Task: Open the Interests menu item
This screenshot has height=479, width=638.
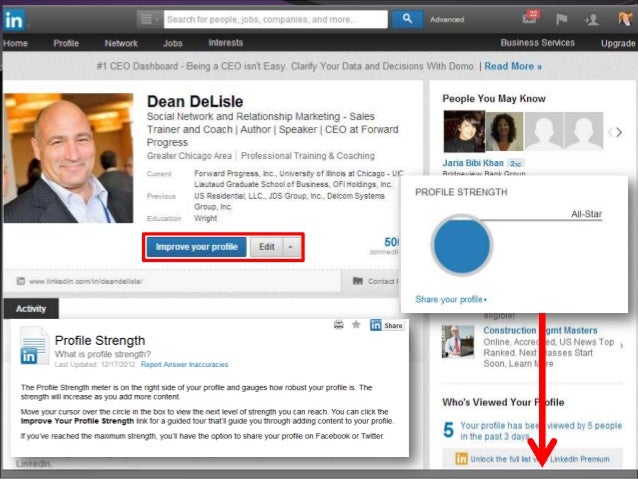Action: click(x=225, y=43)
